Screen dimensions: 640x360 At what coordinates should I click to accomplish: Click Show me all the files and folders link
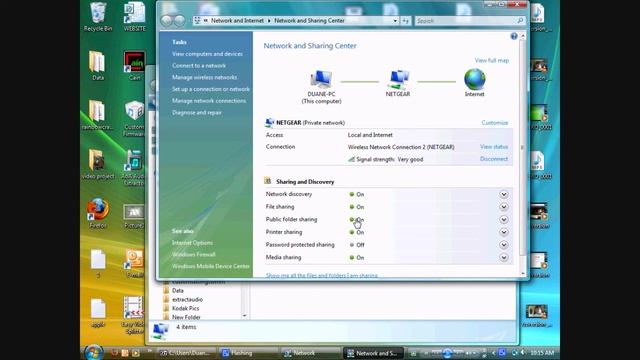(322, 276)
